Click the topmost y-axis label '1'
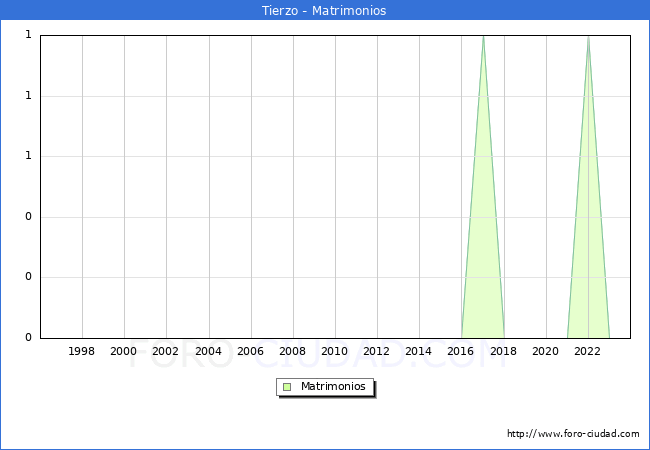Viewport: 650px width, 450px height. coord(28,35)
